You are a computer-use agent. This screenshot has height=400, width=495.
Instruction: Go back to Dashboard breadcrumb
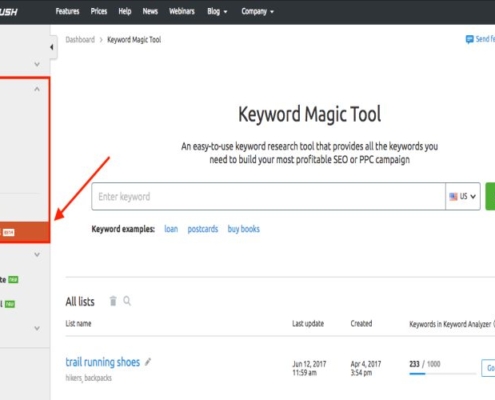tap(80, 40)
